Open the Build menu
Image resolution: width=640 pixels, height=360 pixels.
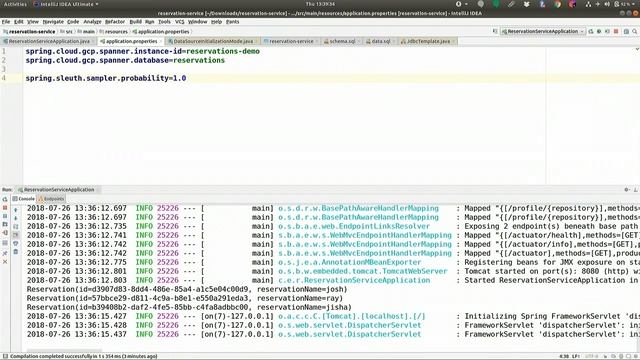(135, 22)
